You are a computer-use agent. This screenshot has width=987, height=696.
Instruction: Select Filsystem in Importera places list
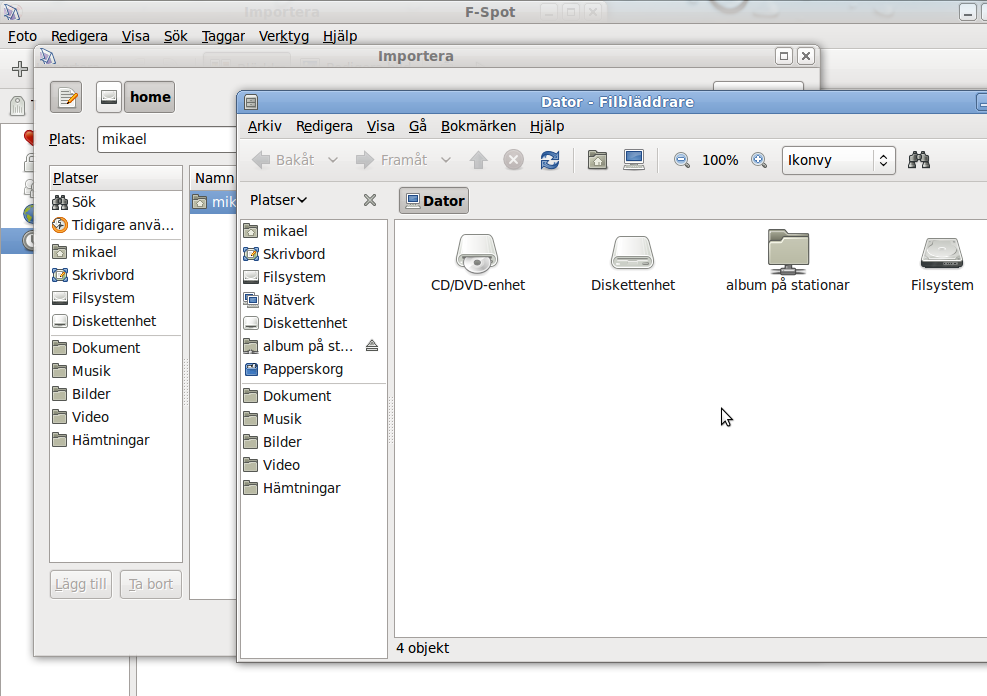tap(116, 298)
